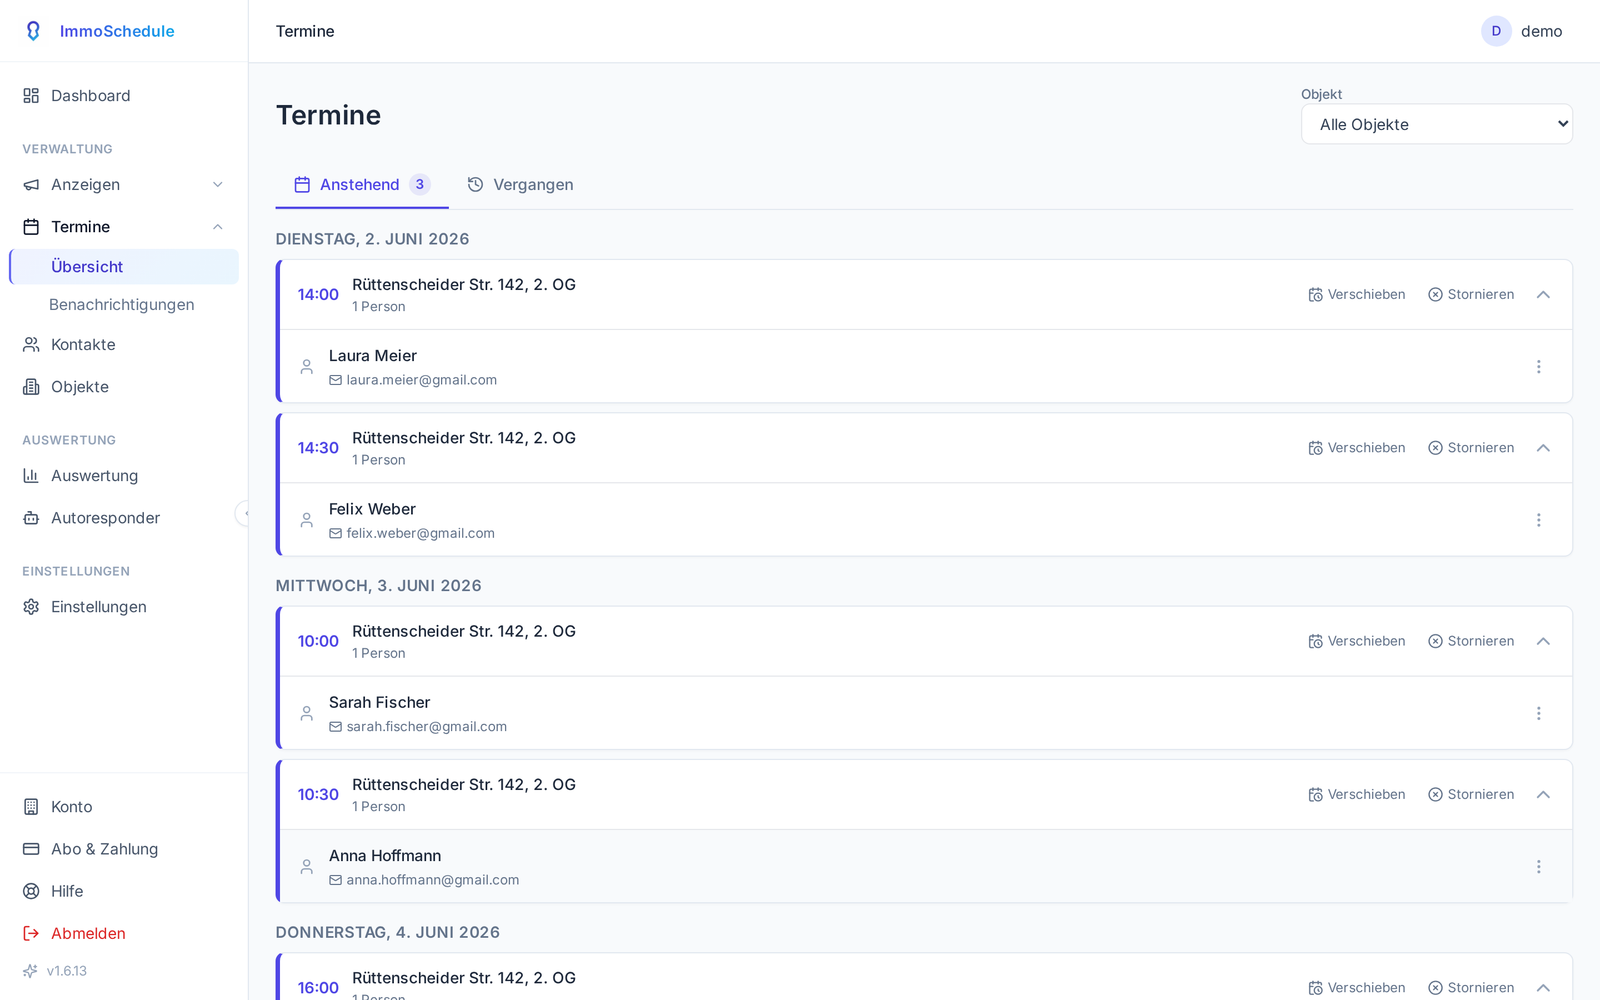Open kebab menu for Sarah Fischer
The height and width of the screenshot is (1000, 1600).
(1538, 713)
